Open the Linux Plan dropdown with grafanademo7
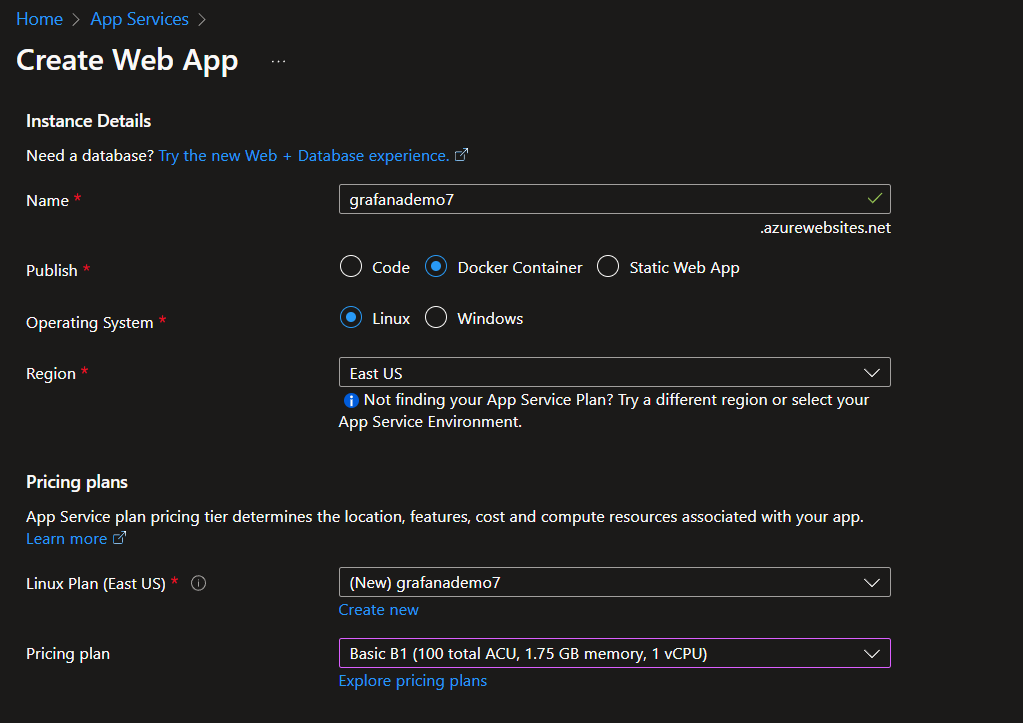The width and height of the screenshot is (1023, 723). click(615, 582)
